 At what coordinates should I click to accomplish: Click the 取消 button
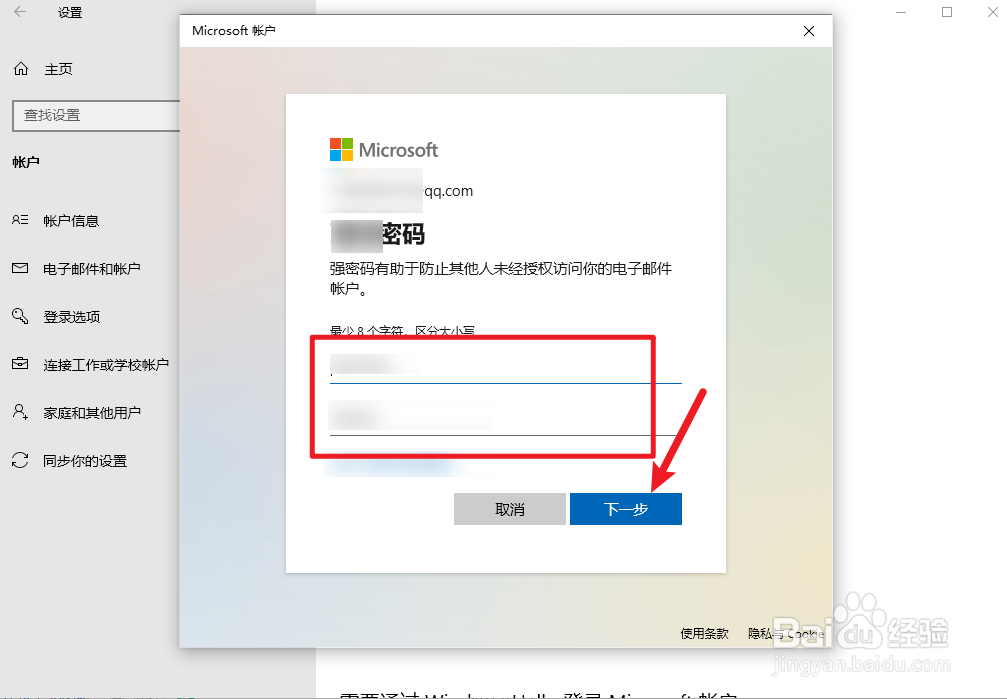[x=509, y=509]
